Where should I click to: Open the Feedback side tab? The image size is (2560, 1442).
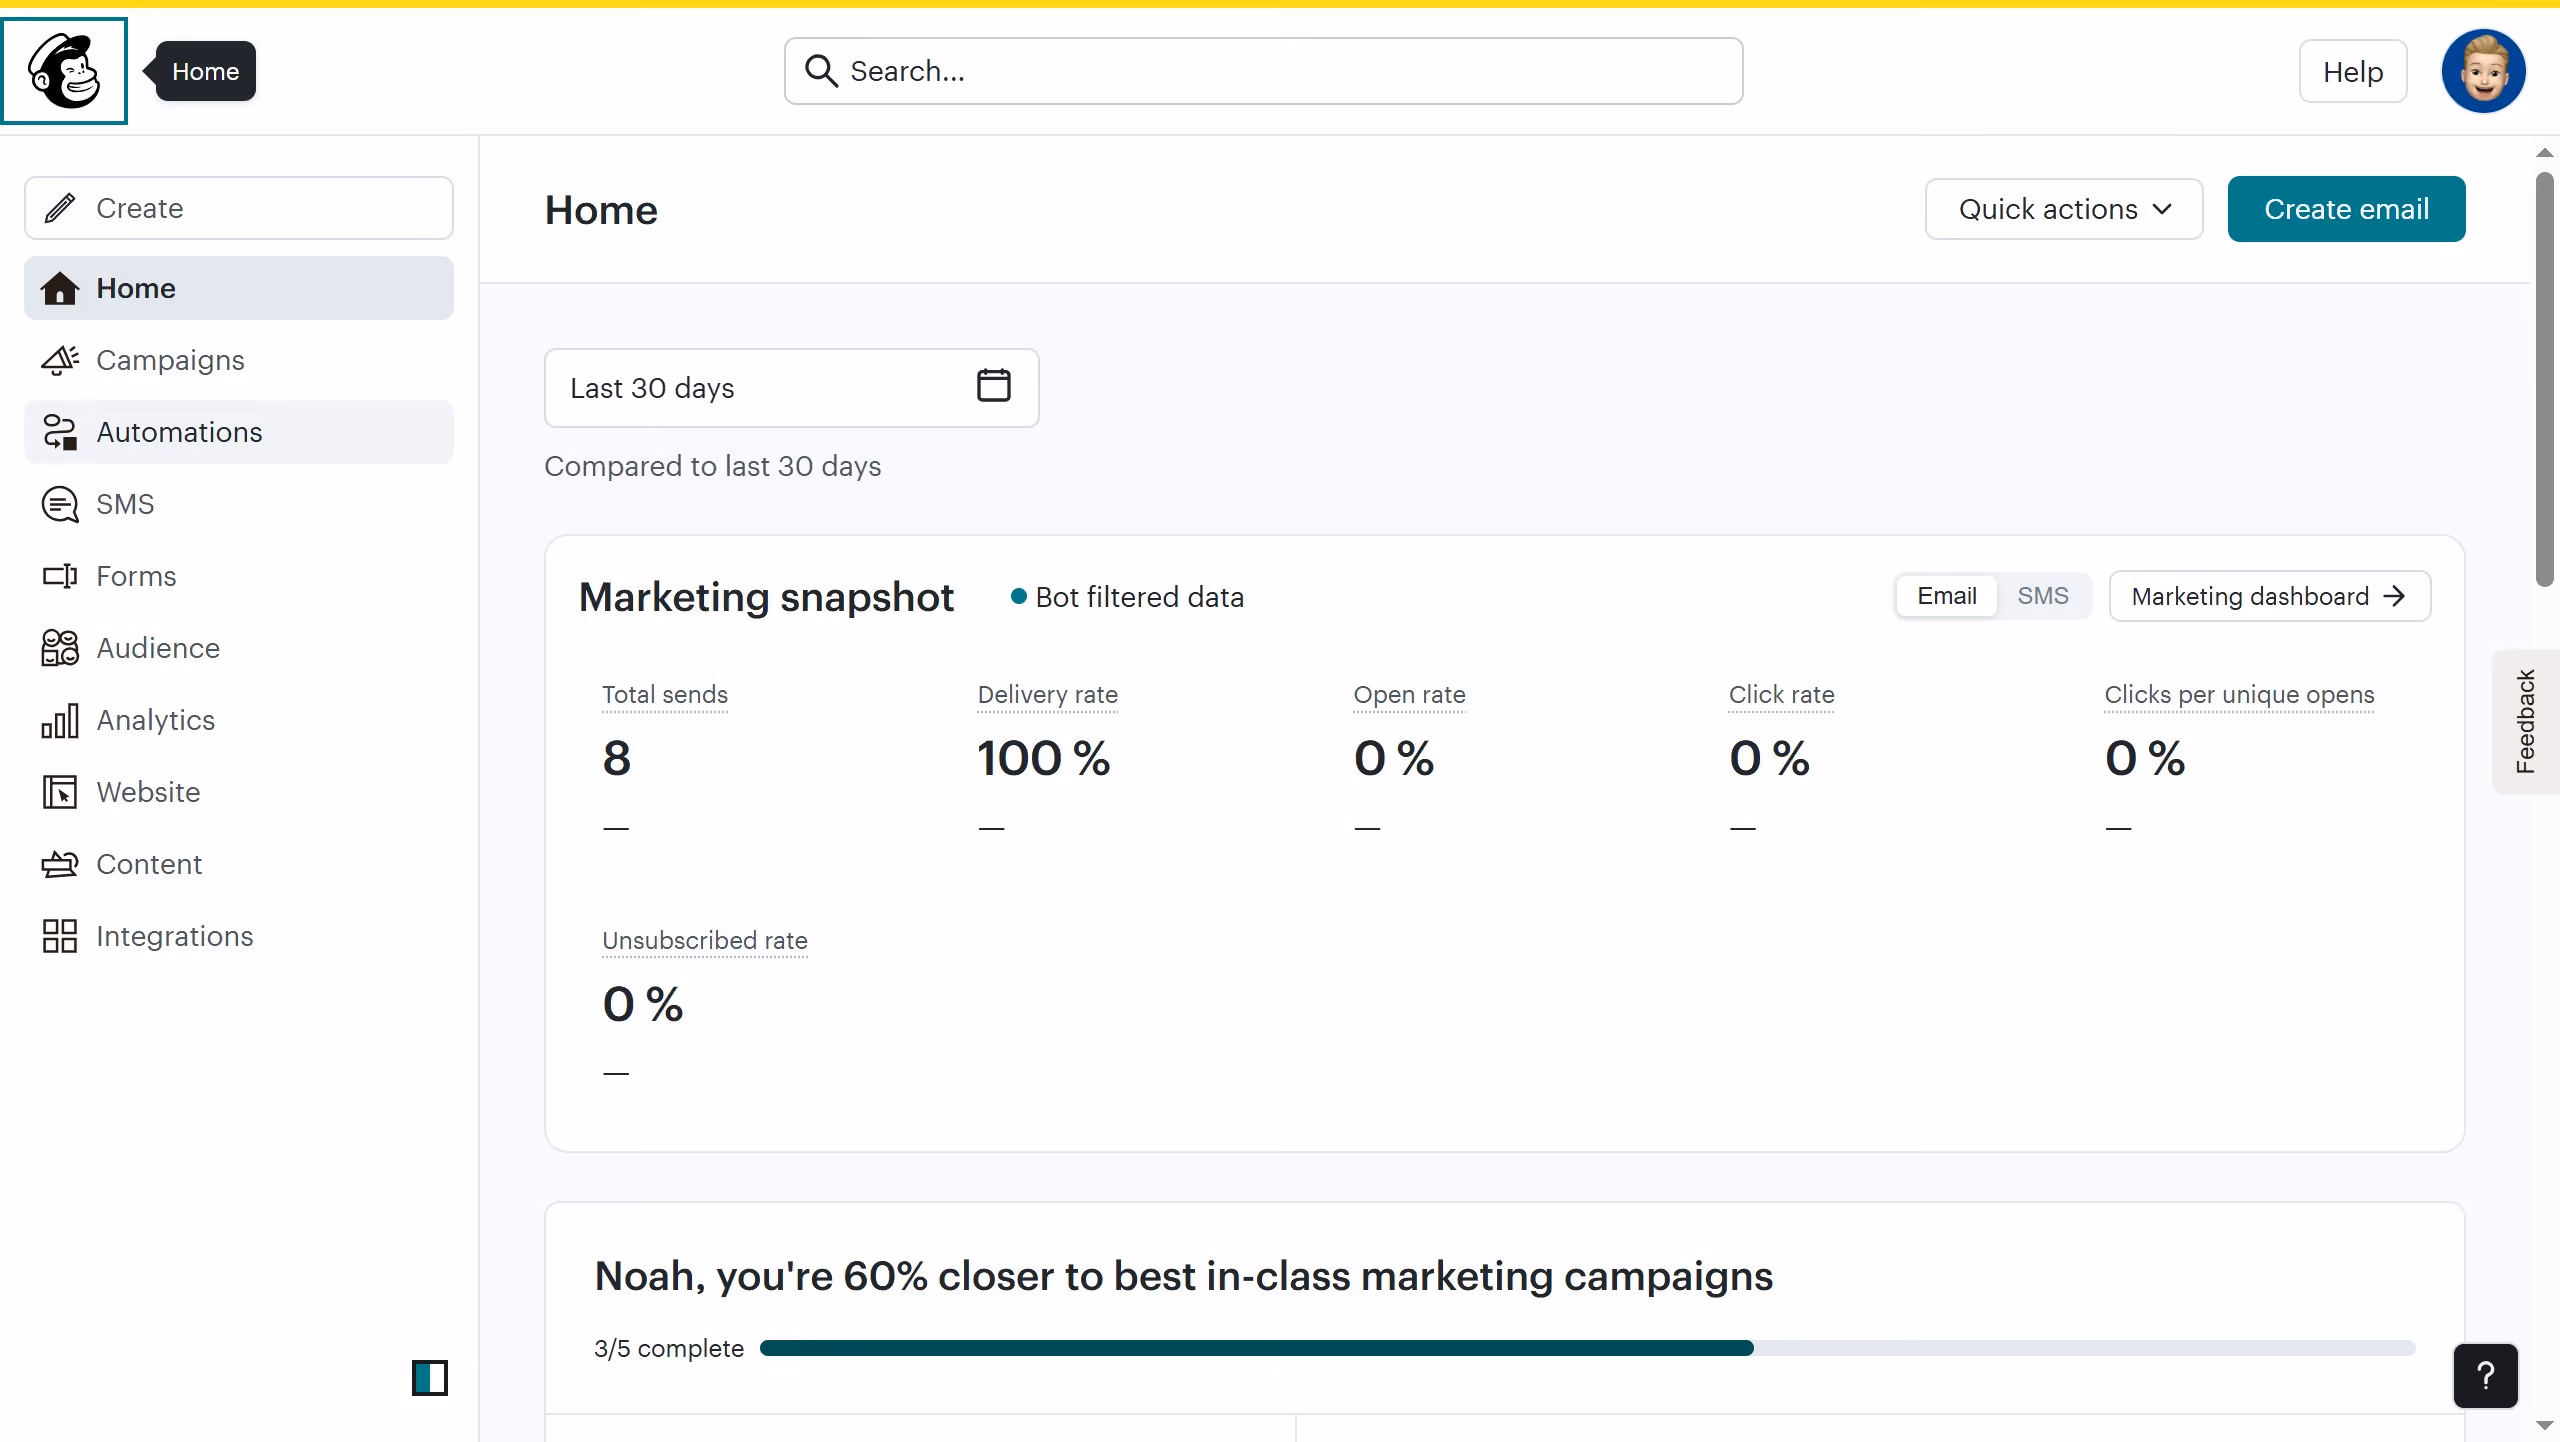click(x=2526, y=721)
